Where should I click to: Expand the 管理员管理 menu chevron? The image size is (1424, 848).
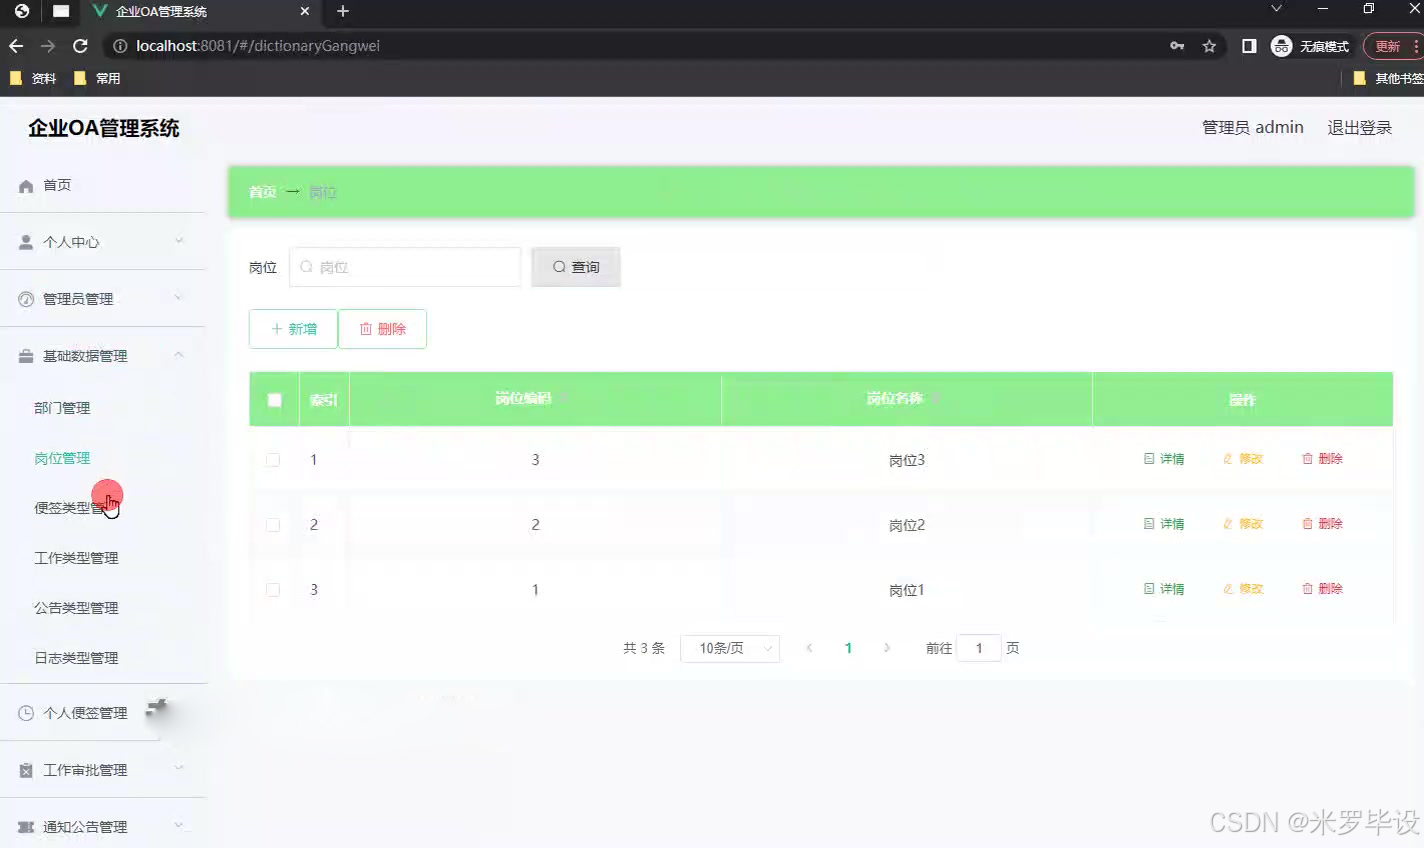click(179, 298)
